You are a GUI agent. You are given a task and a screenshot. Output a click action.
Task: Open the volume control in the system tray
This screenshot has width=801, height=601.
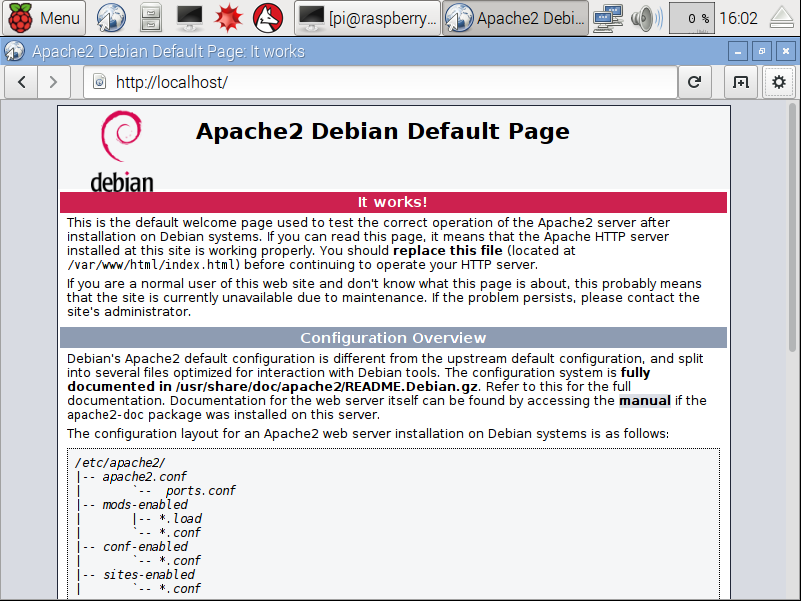[644, 17]
